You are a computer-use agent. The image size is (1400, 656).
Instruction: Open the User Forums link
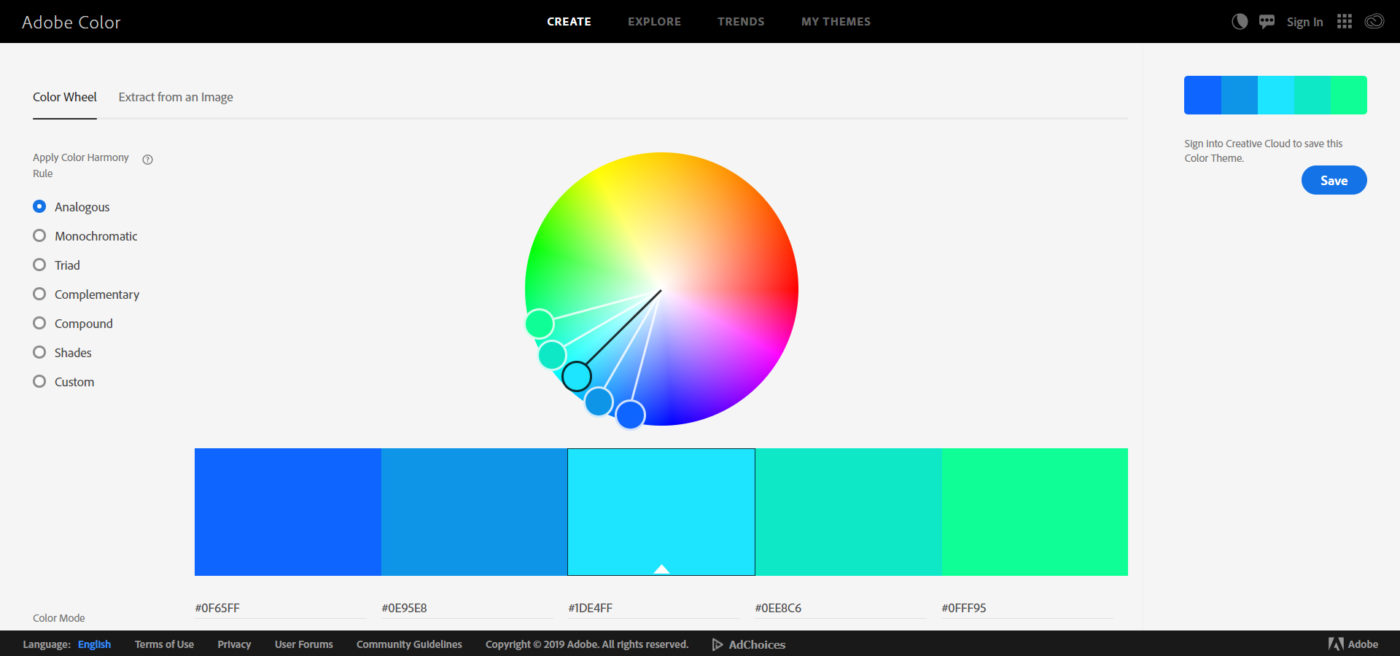(303, 644)
